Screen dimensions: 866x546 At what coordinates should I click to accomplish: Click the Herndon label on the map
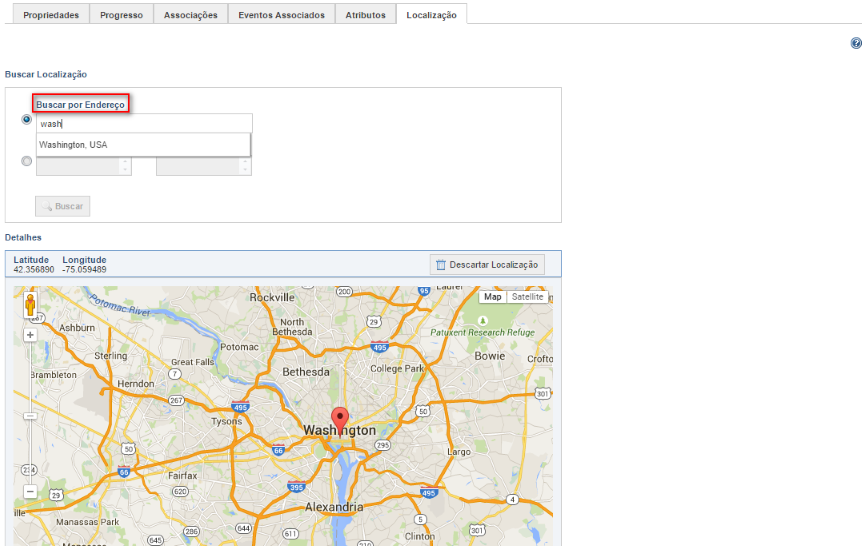click(136, 383)
